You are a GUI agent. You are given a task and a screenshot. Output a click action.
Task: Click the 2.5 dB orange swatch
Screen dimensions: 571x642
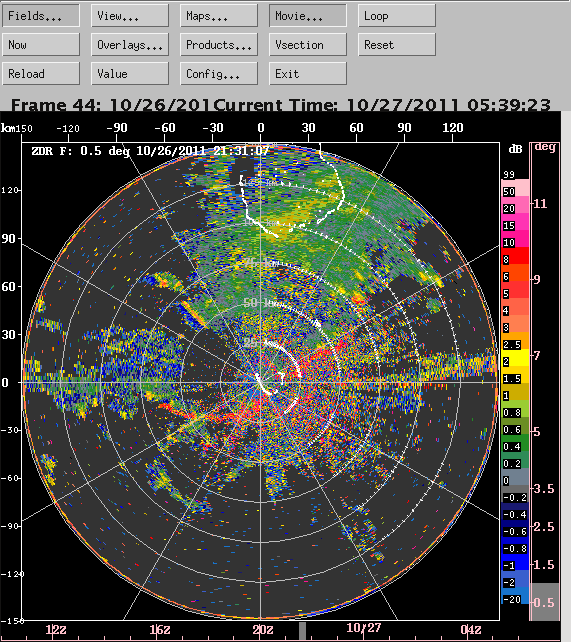point(515,341)
